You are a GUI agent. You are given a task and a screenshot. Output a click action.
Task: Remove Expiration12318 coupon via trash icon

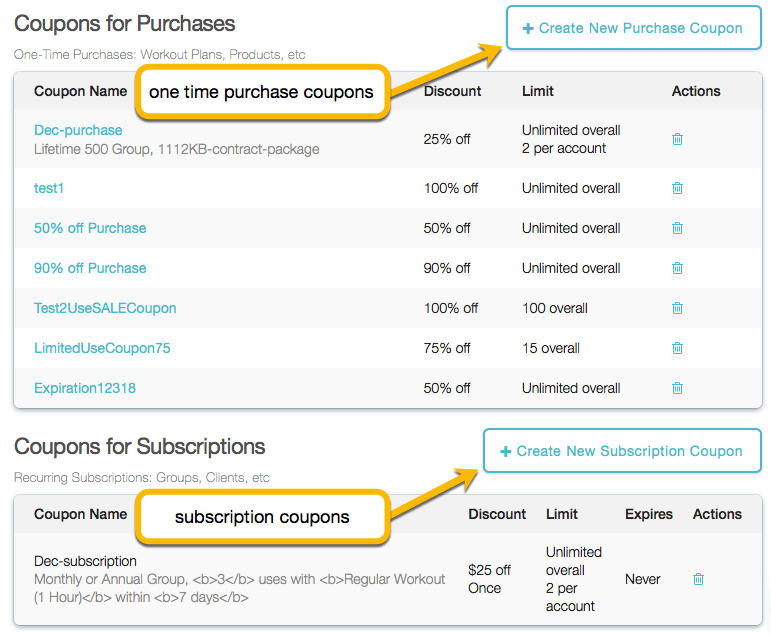pyautogui.click(x=677, y=388)
